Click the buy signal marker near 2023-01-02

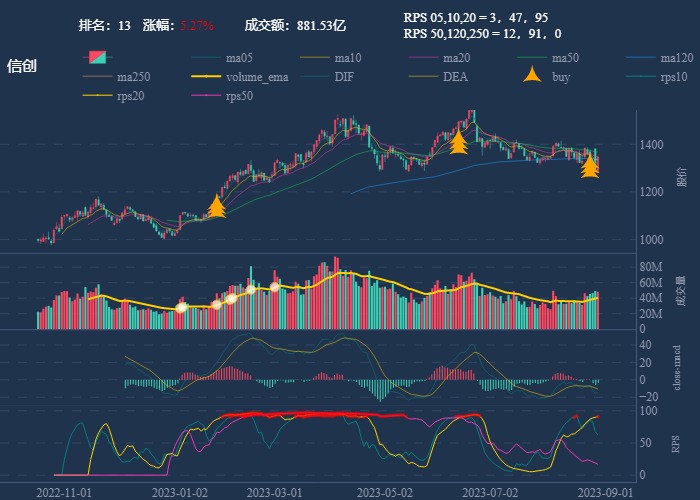point(216,207)
